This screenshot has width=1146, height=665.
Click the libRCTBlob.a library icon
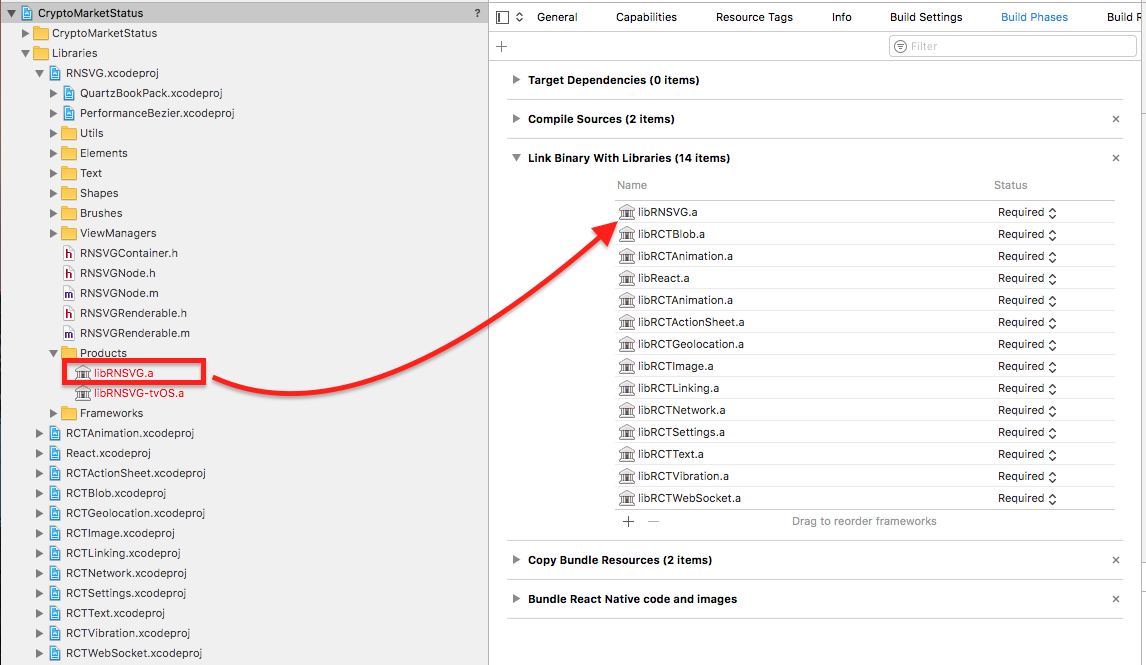[x=626, y=234]
